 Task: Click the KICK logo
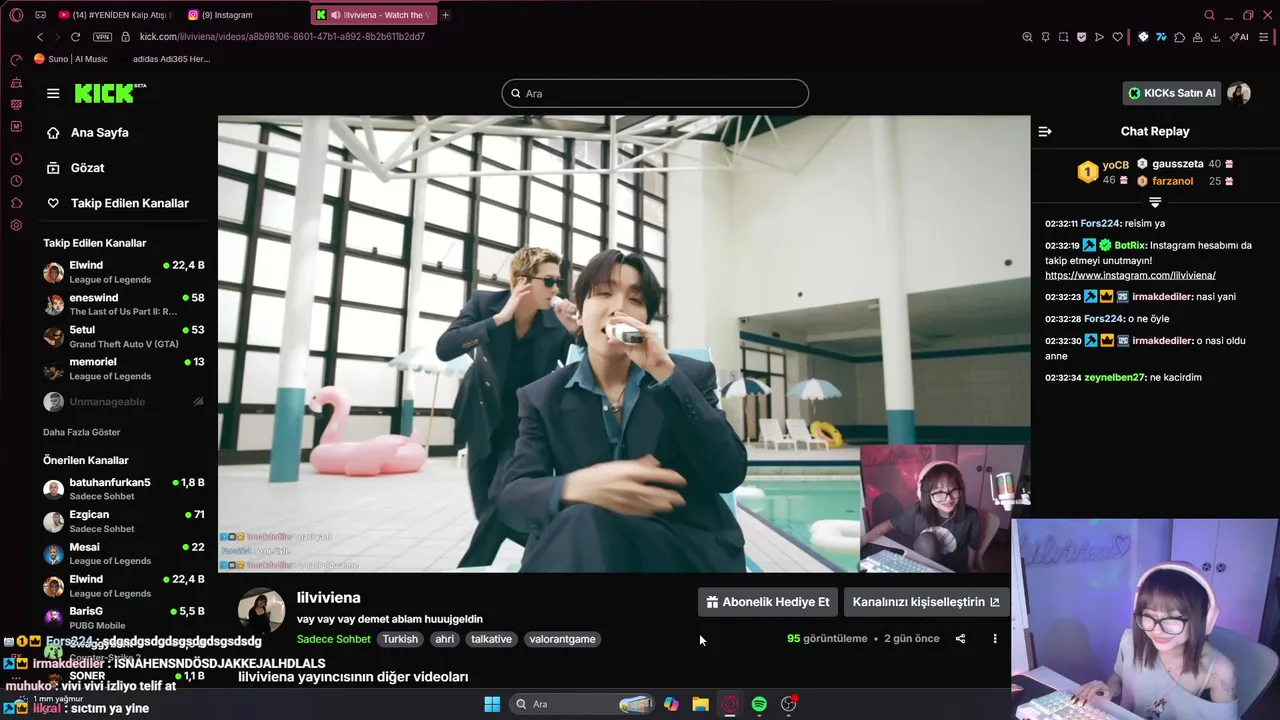110,93
